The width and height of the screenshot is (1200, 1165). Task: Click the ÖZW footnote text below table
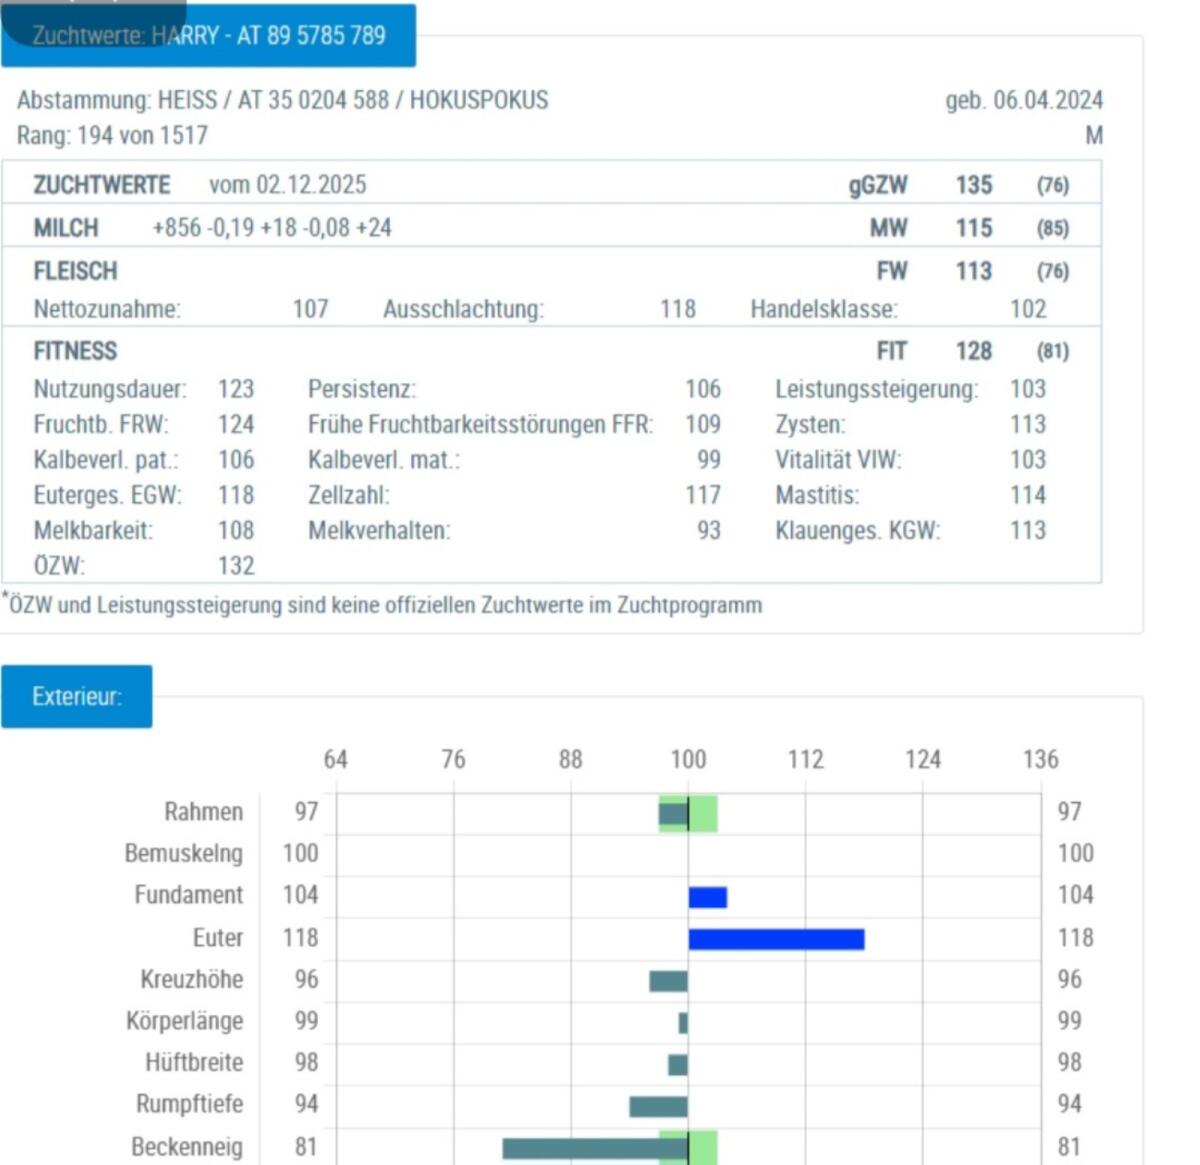click(385, 605)
